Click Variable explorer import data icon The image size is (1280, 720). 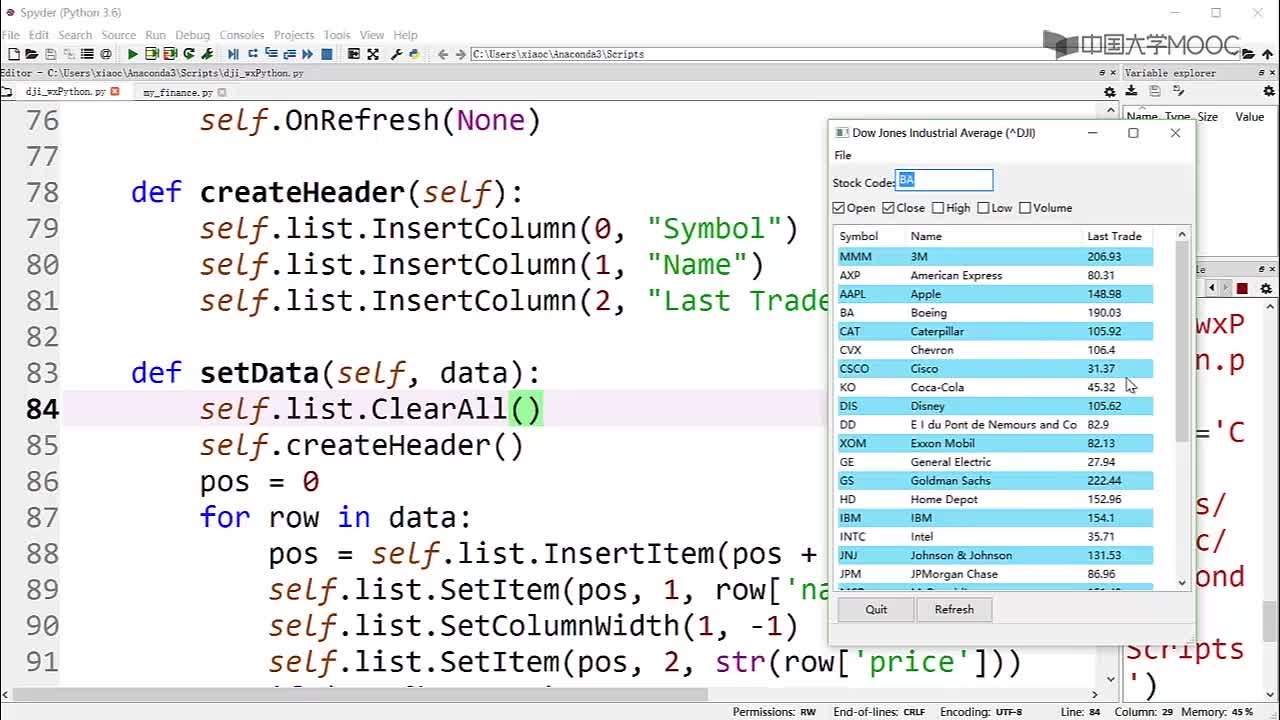click(1132, 92)
